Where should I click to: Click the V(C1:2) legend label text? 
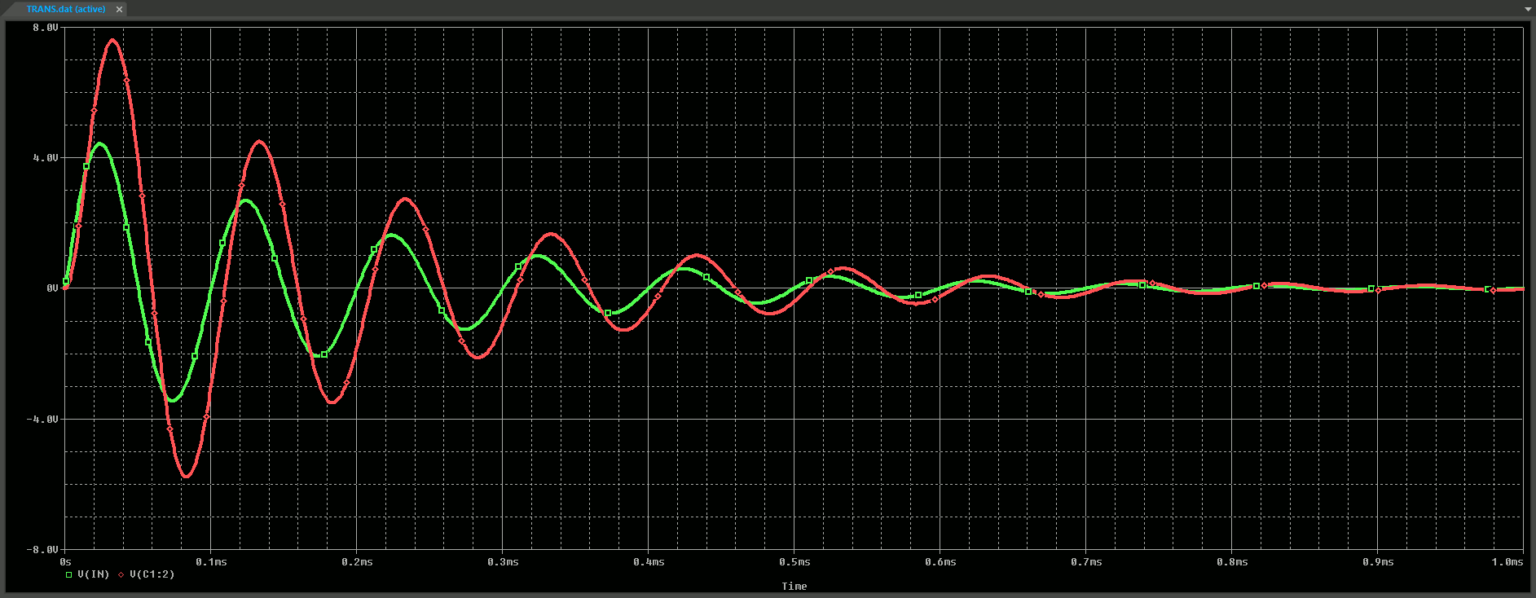point(152,574)
